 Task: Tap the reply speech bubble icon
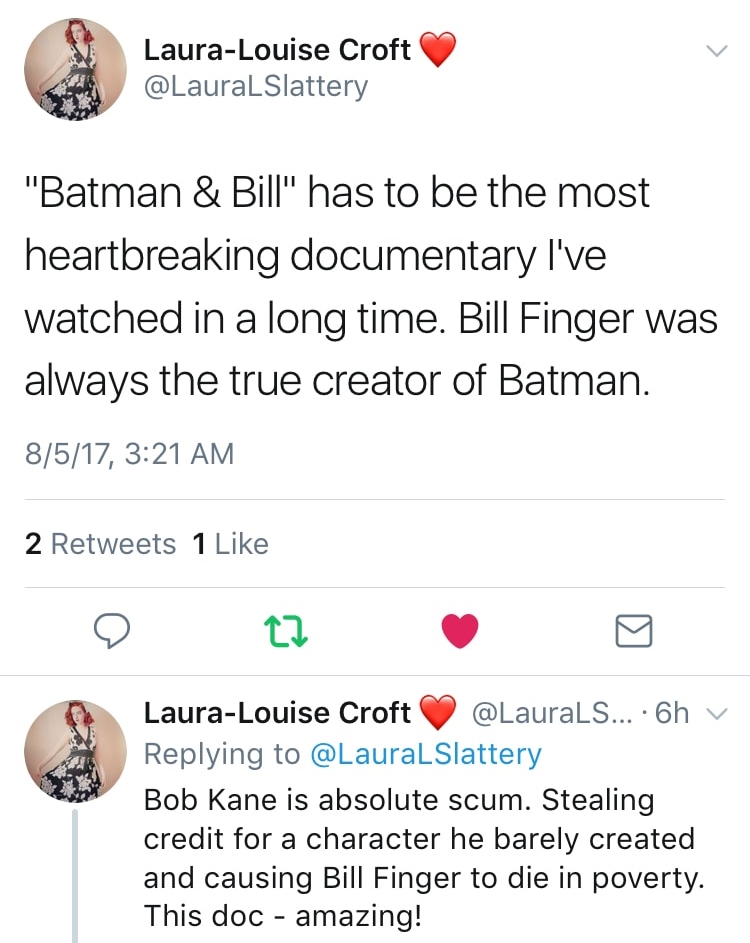(114, 630)
